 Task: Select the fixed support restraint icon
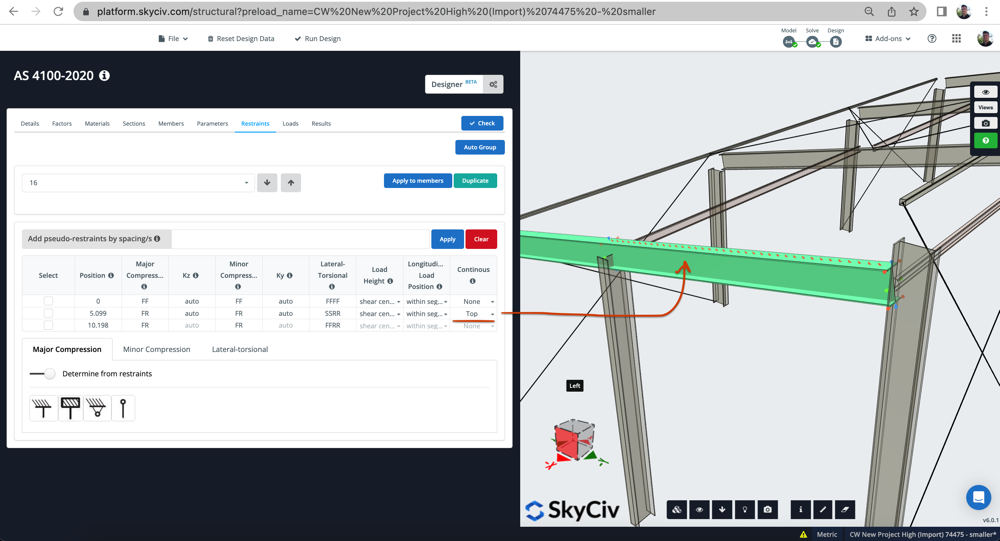pos(43,408)
